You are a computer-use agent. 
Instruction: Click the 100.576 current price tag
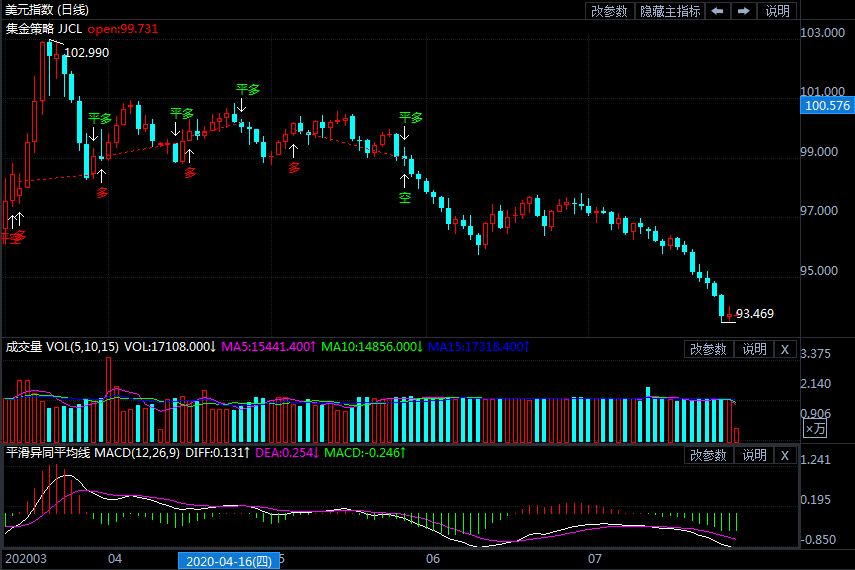(x=826, y=105)
